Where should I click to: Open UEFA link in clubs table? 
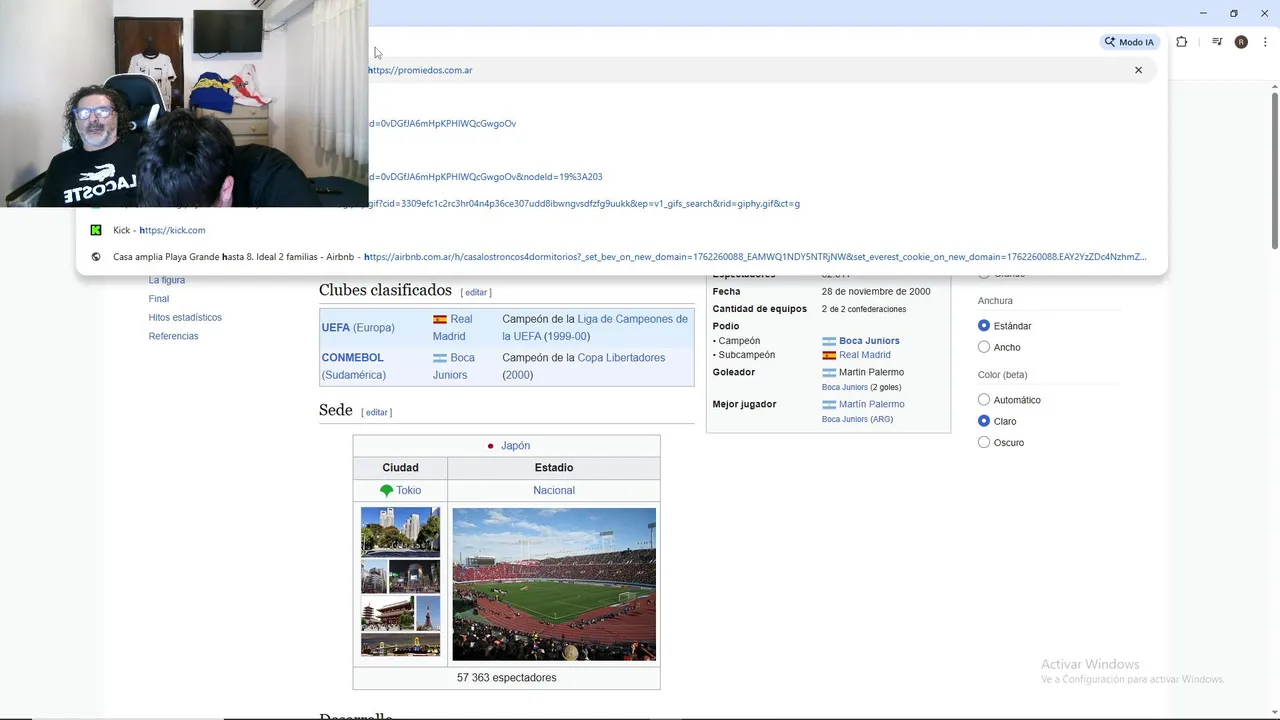click(x=335, y=328)
